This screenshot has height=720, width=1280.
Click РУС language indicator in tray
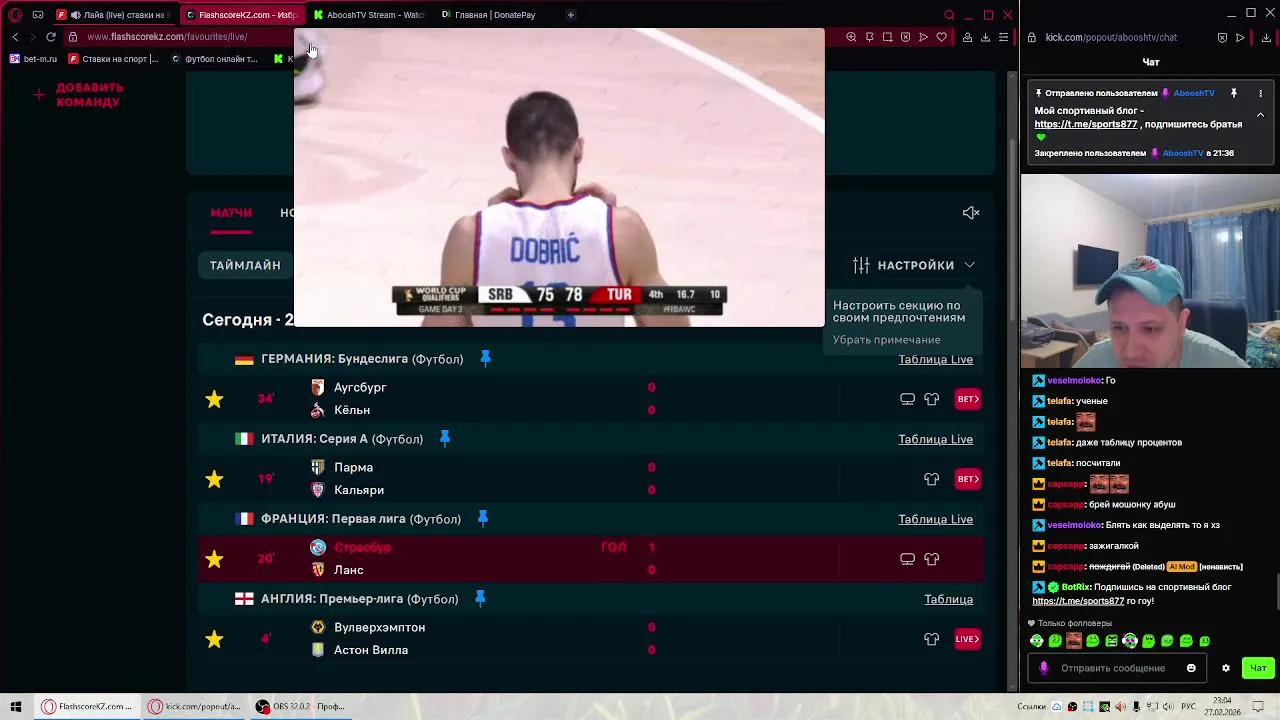(x=1189, y=707)
